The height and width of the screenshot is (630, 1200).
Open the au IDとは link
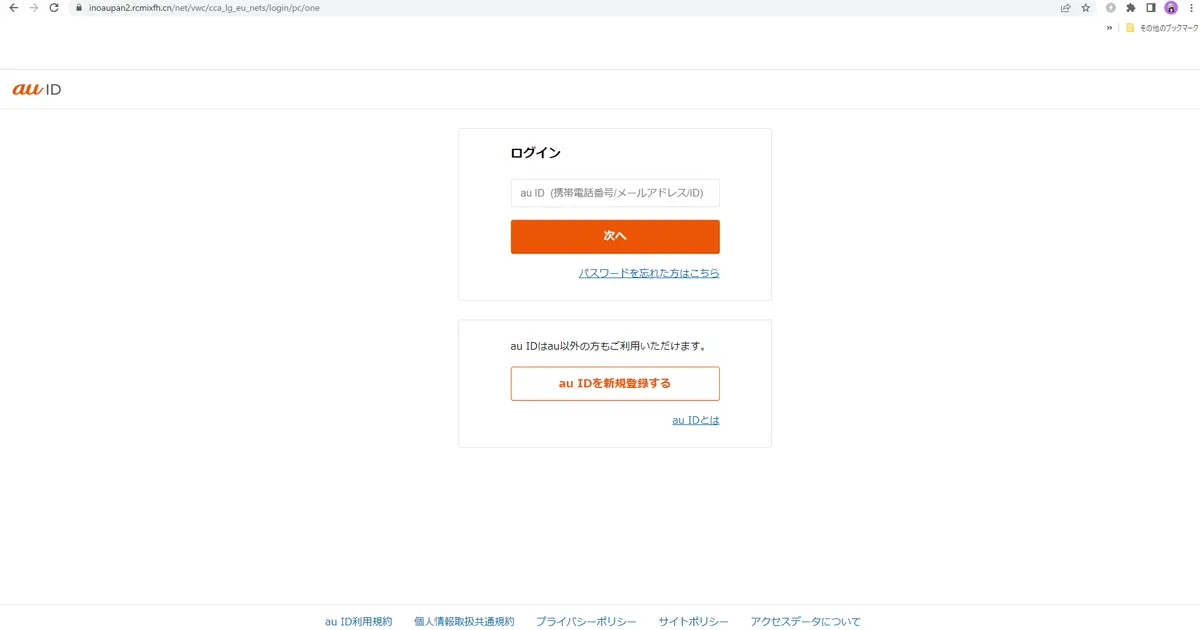point(696,420)
